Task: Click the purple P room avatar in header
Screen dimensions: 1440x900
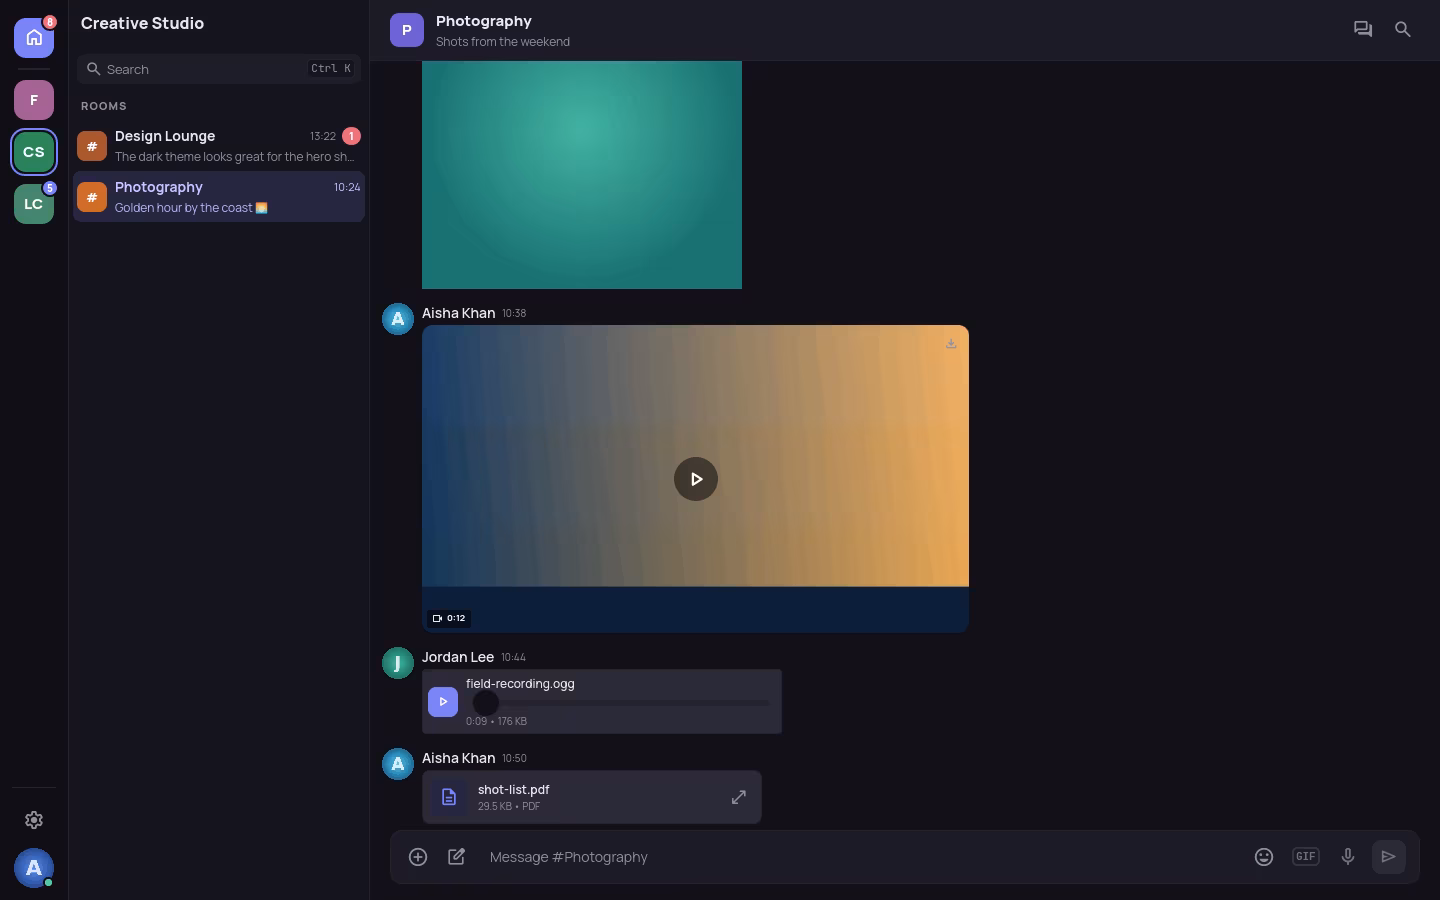Action: pos(406,30)
